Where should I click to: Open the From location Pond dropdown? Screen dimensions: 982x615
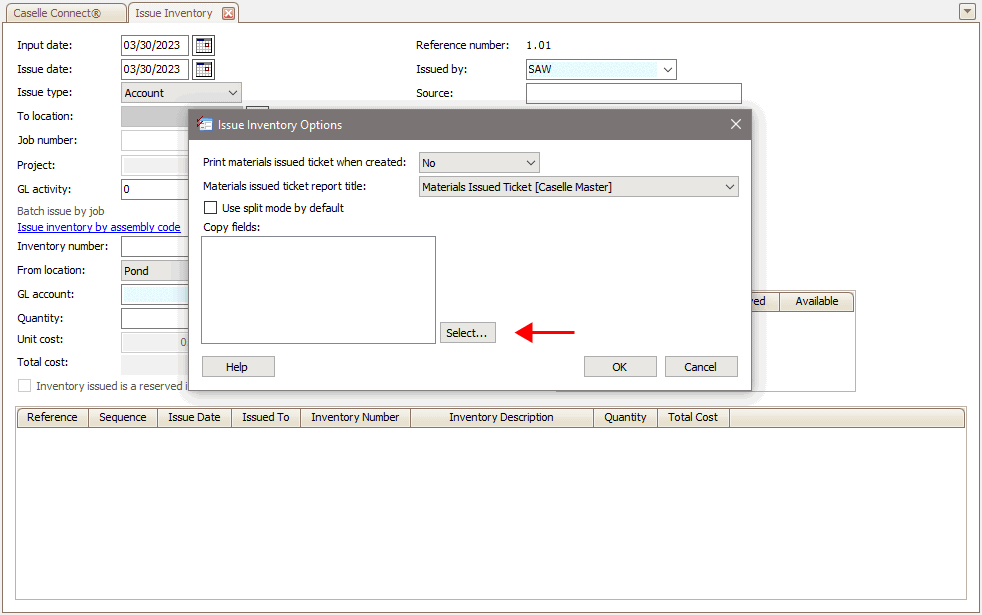[x=155, y=271]
